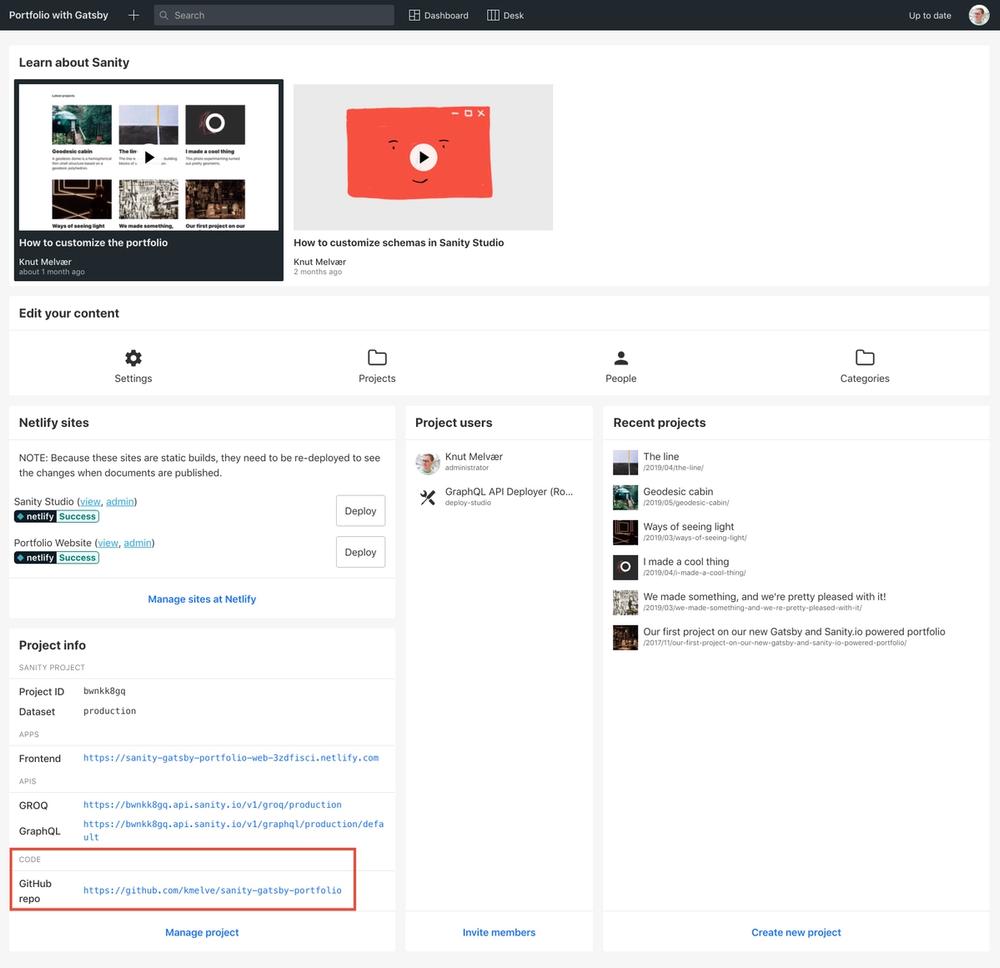This screenshot has height=968, width=1000.
Task: Open 'Our first project on our new Gatsby' project
Action: [796, 636]
